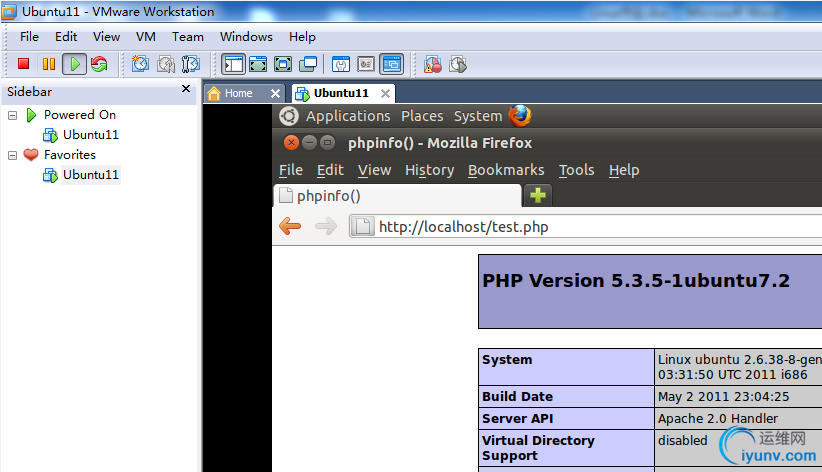Select Ubuntu11 under Favorites
Viewport: 822px width, 472px height.
coord(91,175)
